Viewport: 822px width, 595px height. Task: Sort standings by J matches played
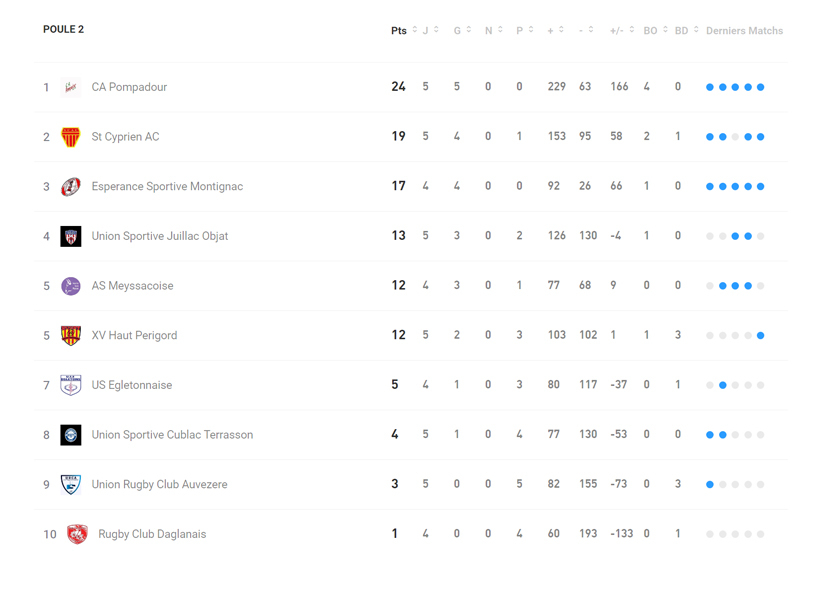pyautogui.click(x=430, y=31)
